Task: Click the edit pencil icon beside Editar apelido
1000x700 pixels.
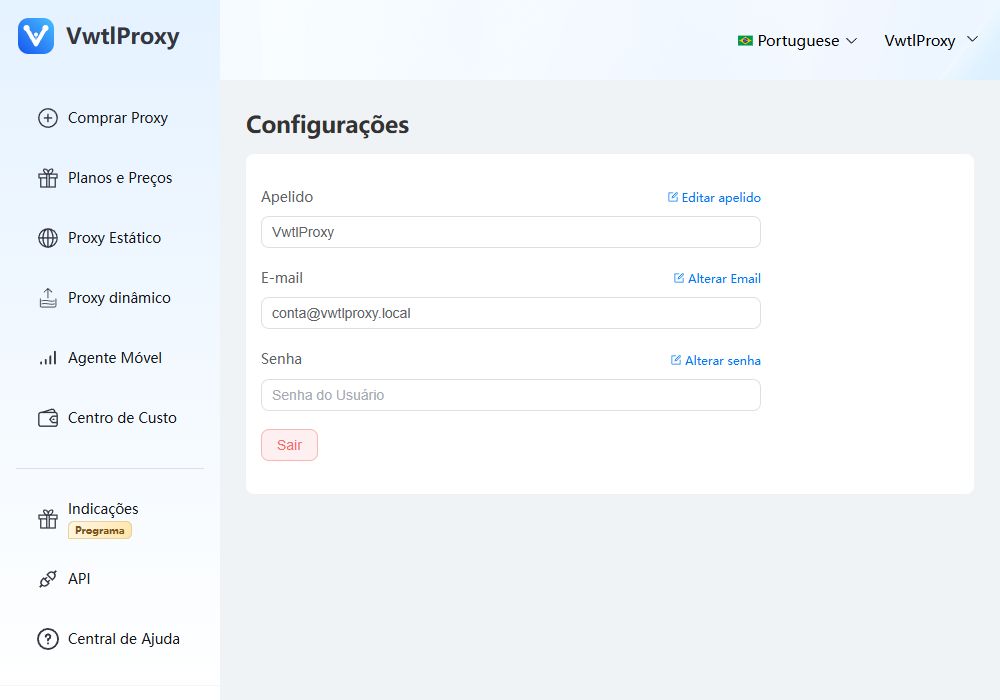Action: (672, 197)
